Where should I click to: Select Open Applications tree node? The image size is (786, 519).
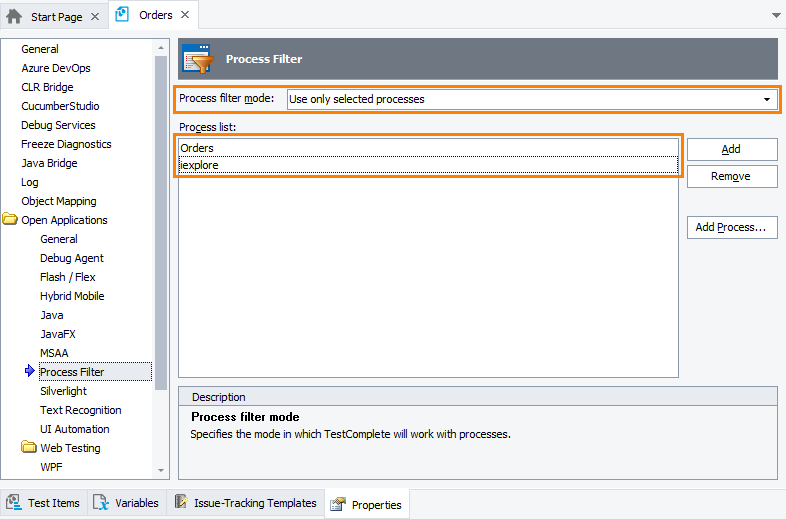coord(64,220)
